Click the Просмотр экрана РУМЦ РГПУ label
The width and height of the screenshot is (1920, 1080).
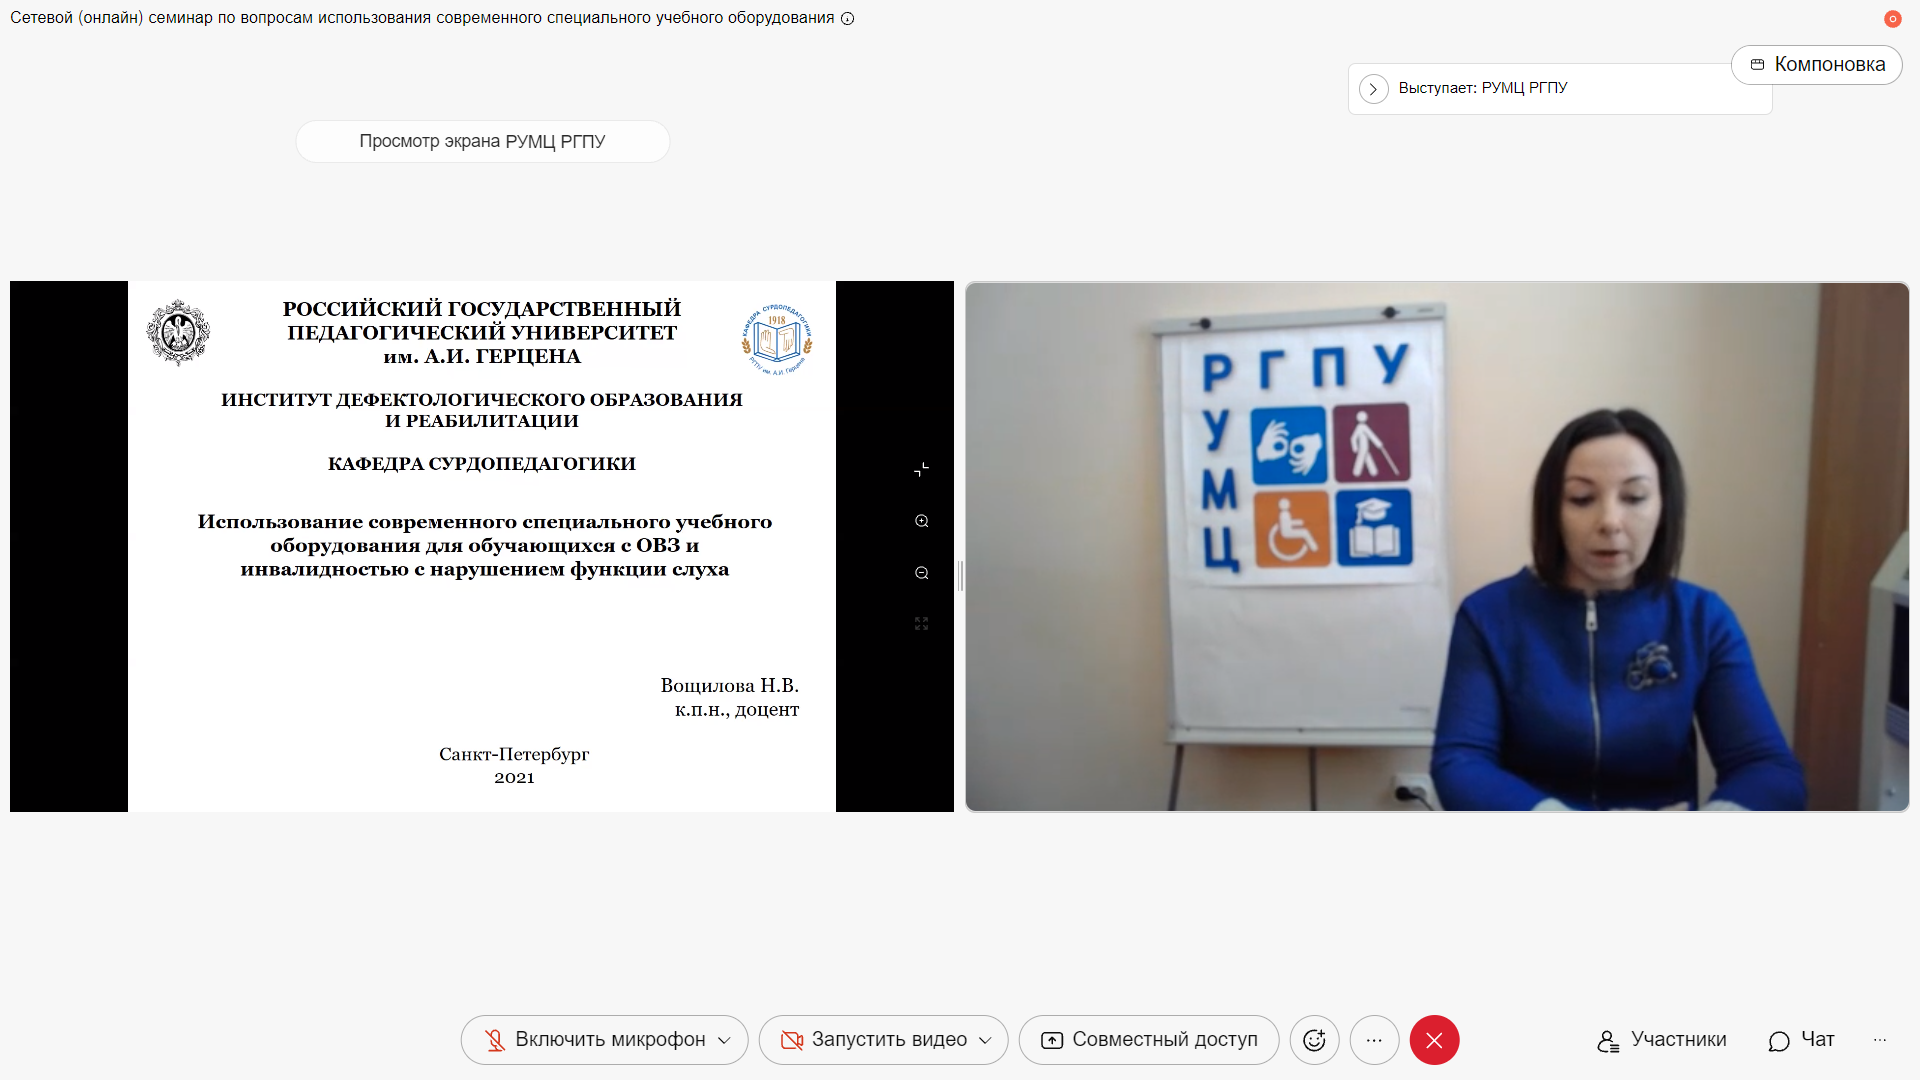[x=483, y=142]
